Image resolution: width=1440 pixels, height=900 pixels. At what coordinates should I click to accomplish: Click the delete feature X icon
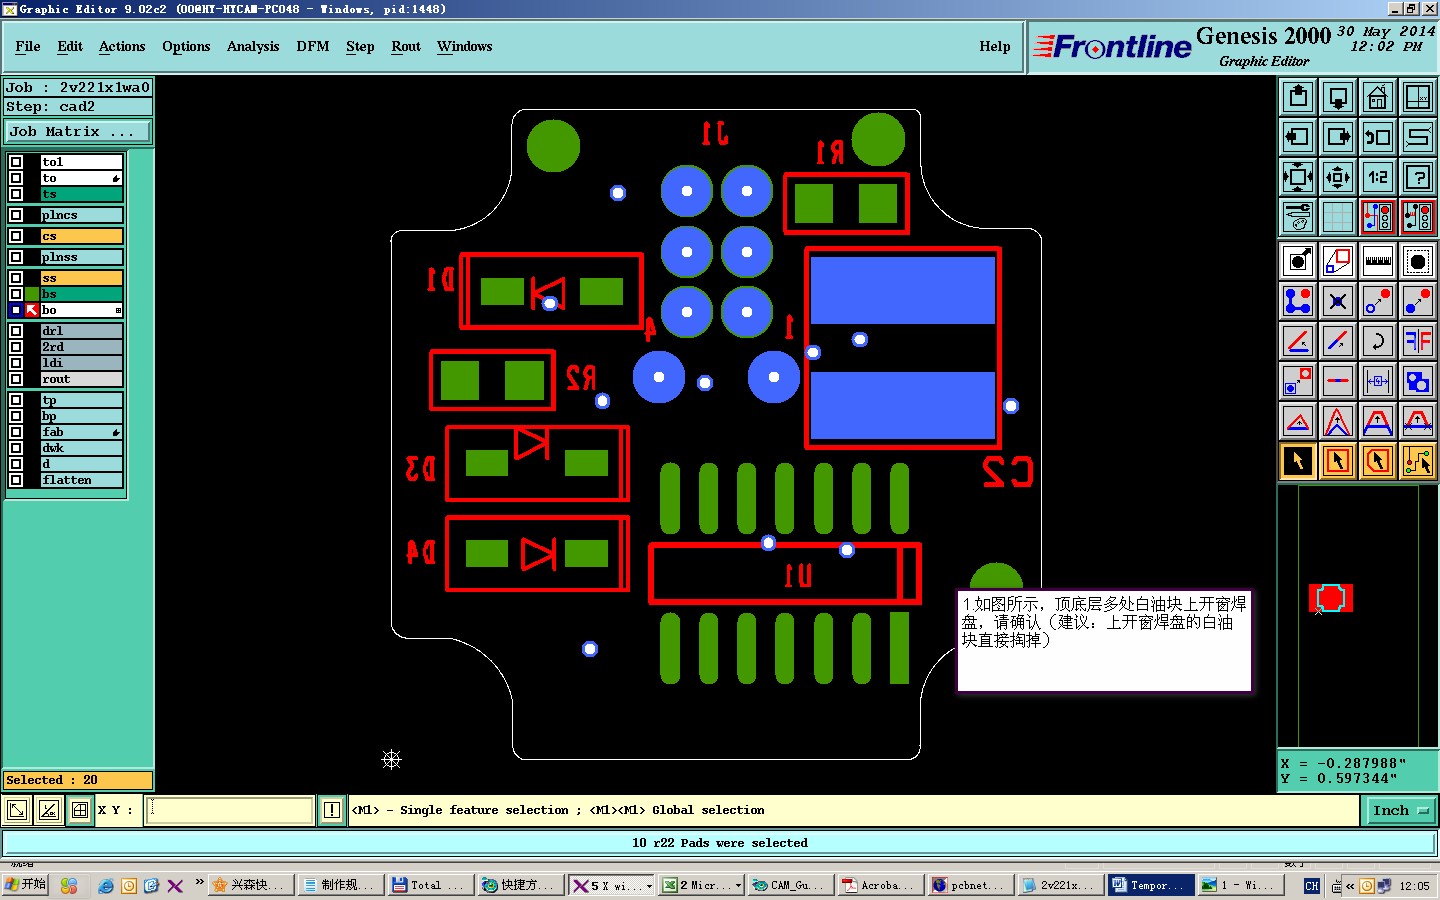(1338, 300)
